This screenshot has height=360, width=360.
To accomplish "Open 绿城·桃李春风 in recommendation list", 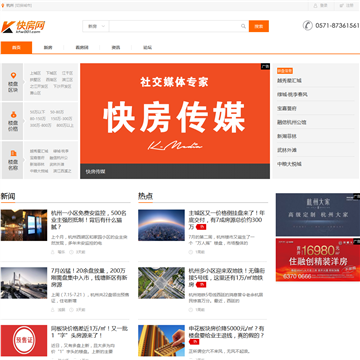I will tap(292, 95).
